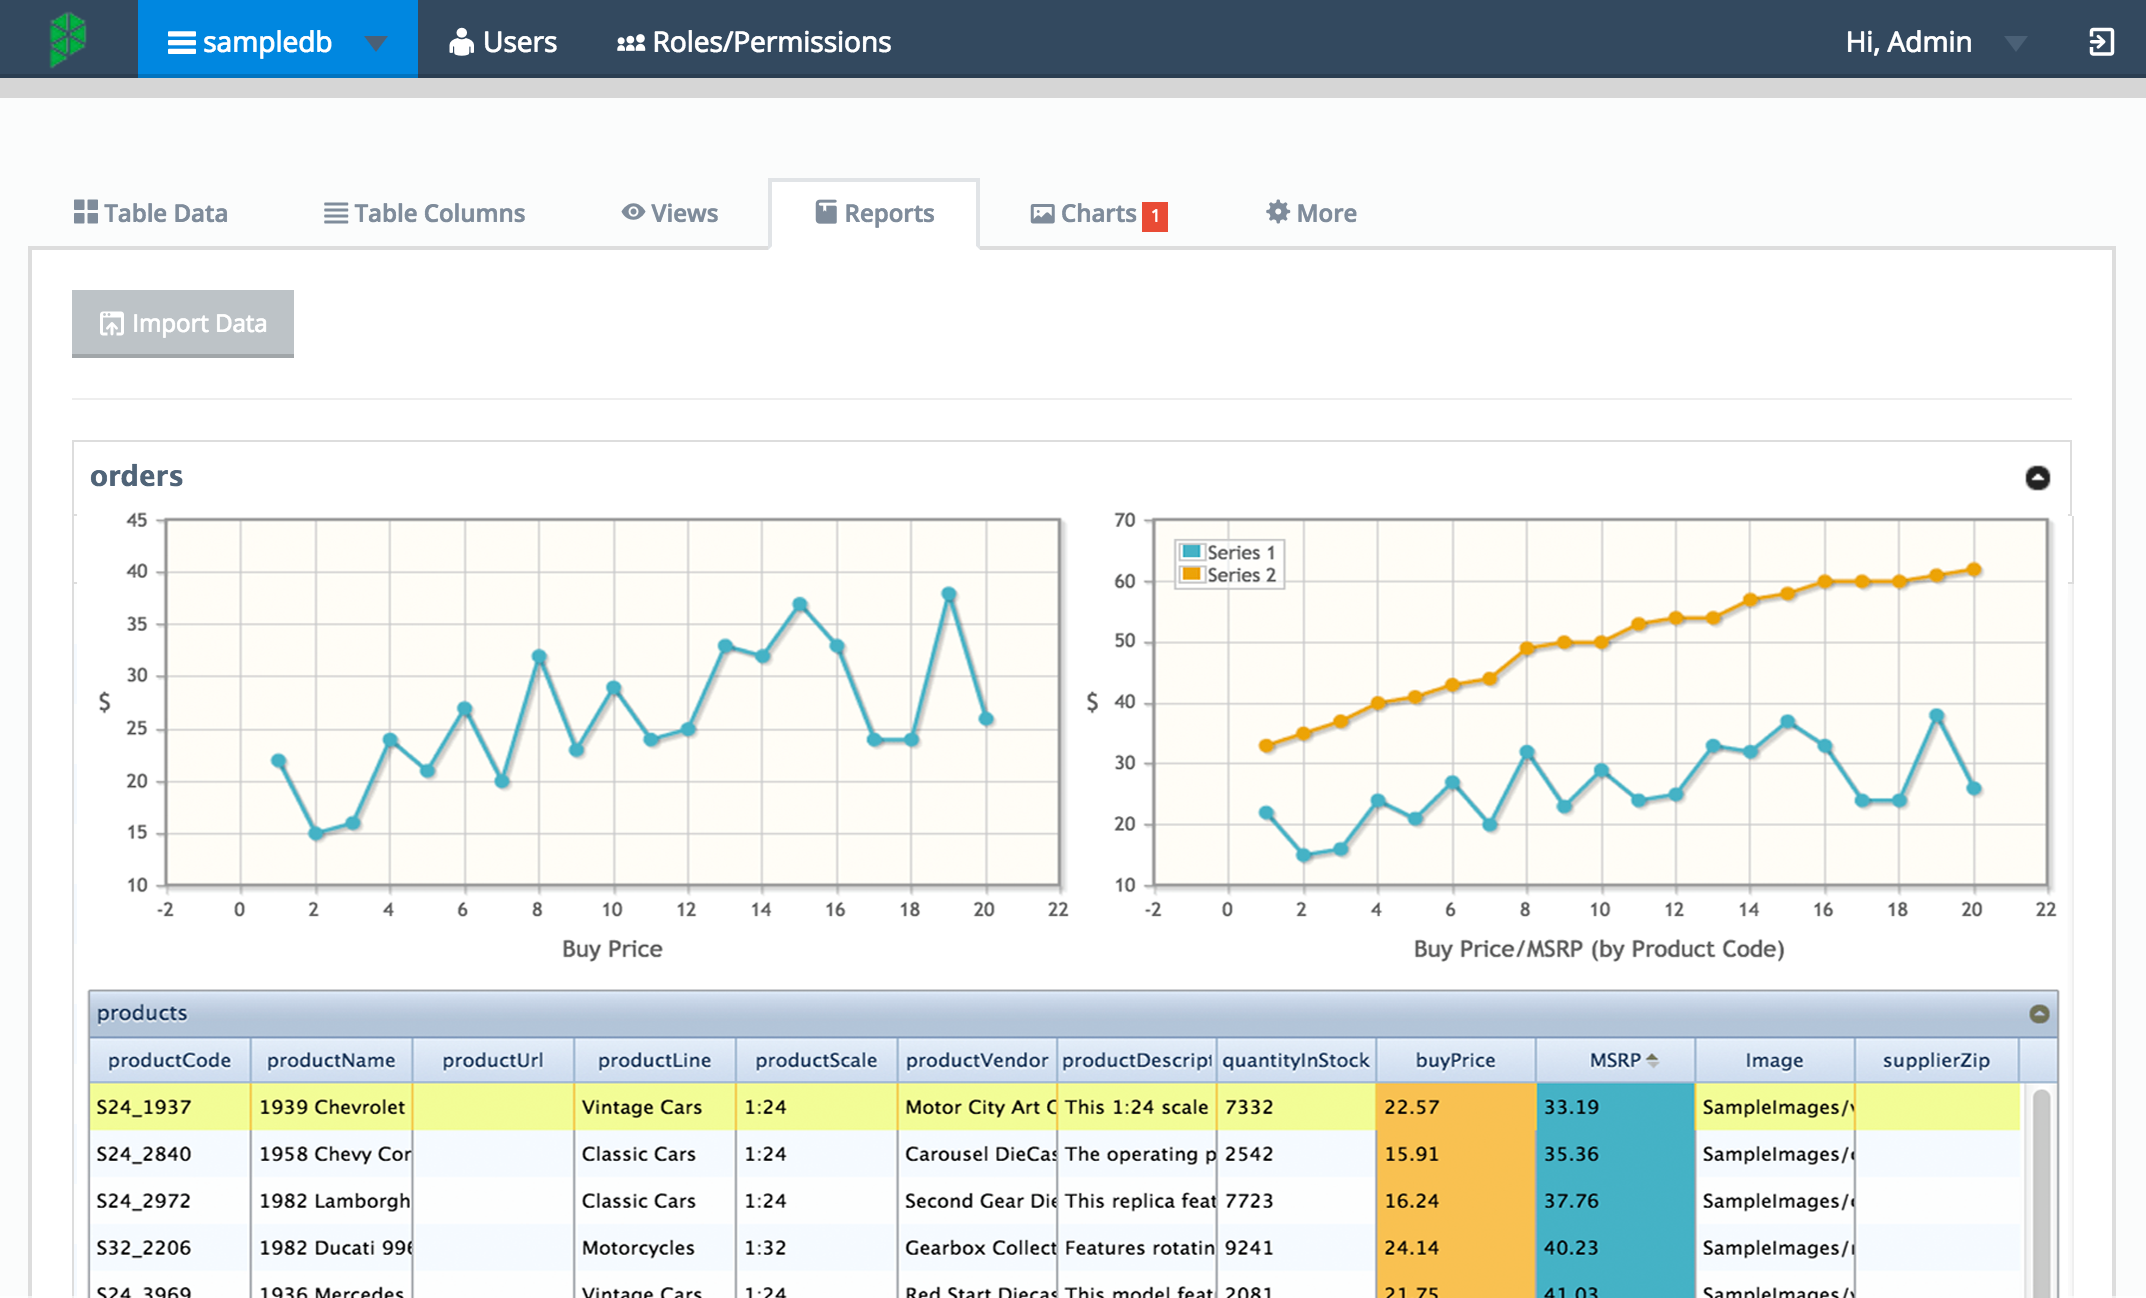
Task: Open the Hi, Admin dropdown arrow
Action: [x=2015, y=43]
